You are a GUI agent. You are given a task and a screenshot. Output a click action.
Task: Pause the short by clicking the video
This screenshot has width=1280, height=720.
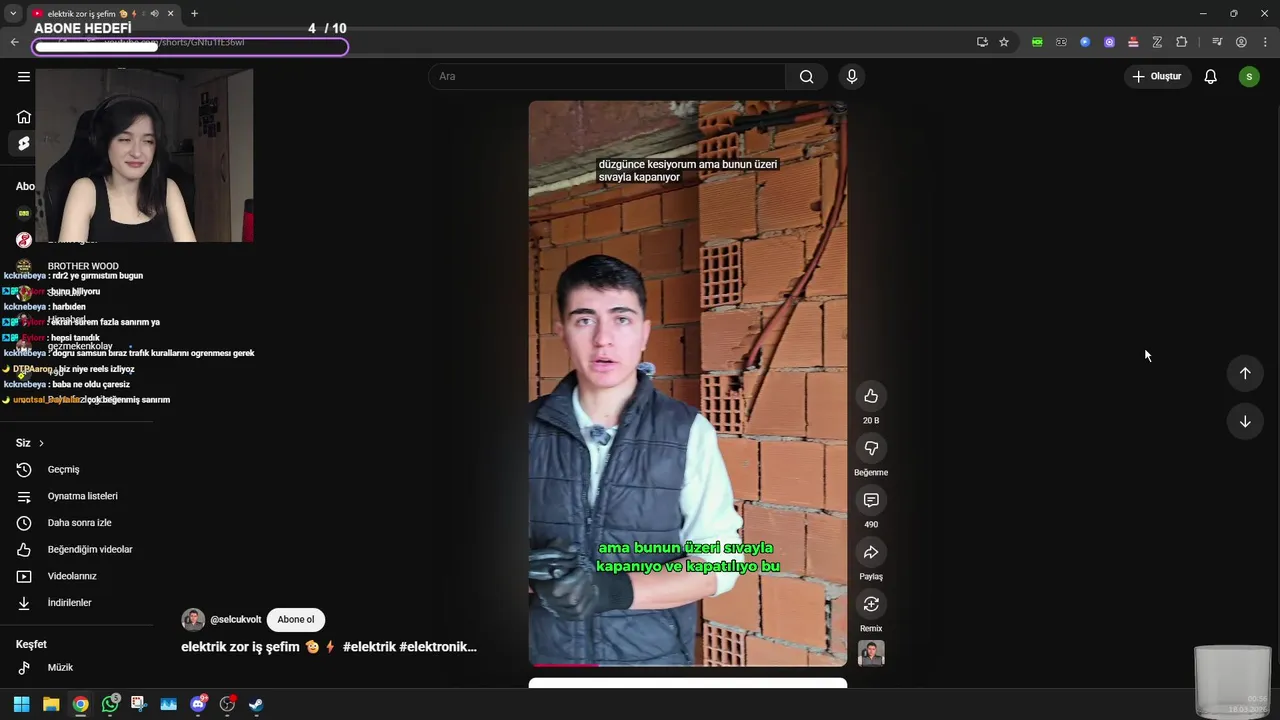click(x=688, y=383)
